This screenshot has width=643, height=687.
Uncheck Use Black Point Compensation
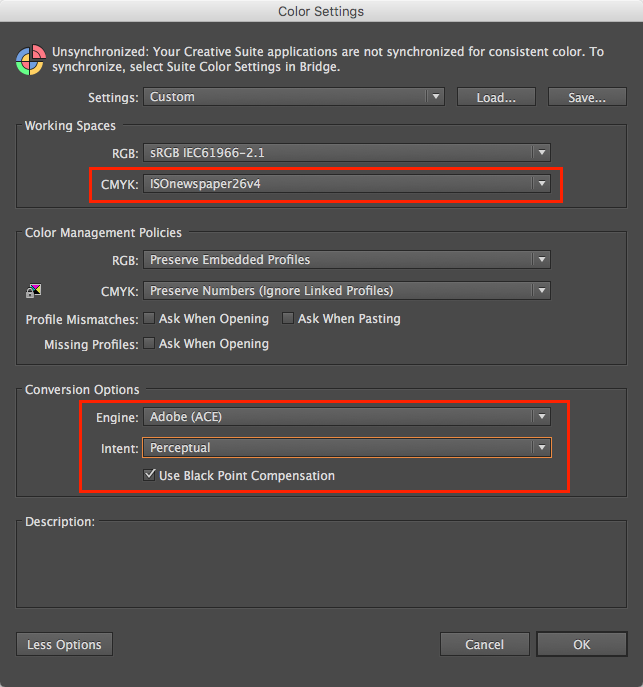[149, 475]
